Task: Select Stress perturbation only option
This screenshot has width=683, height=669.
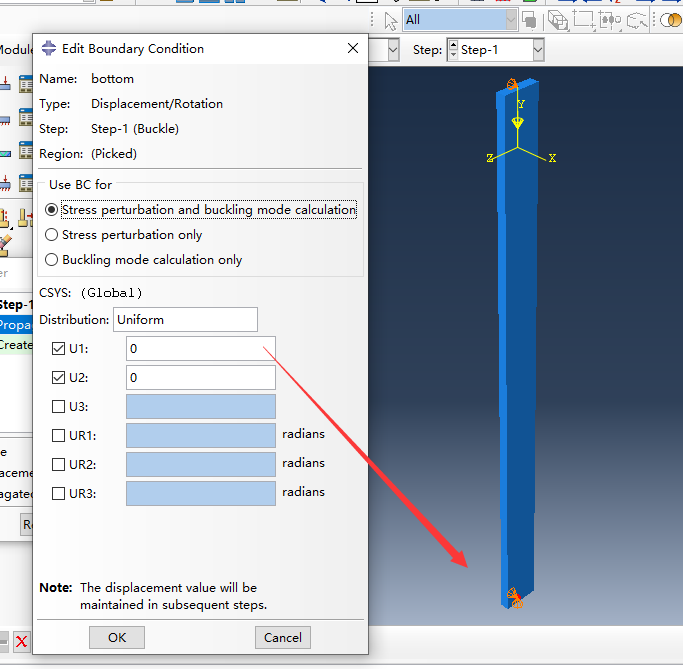Action: tap(52, 235)
